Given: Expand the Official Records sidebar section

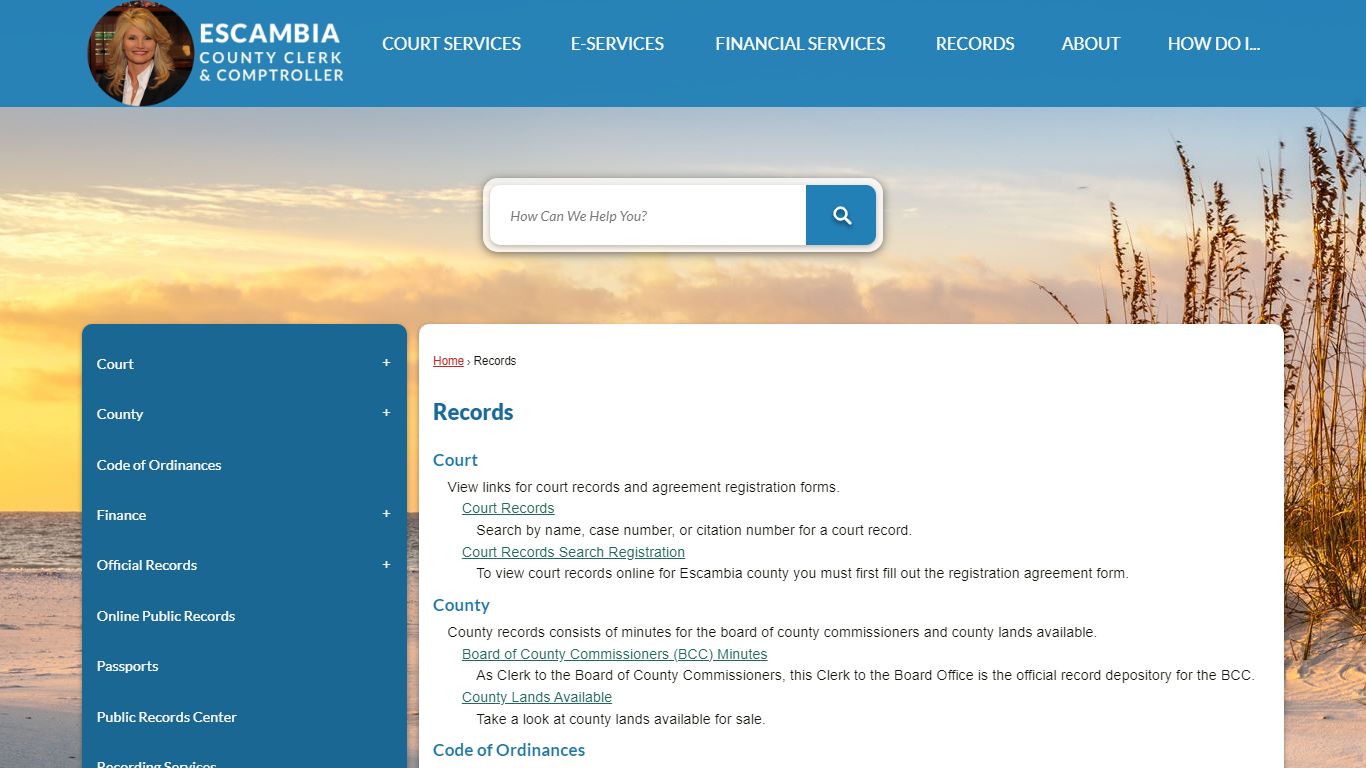Looking at the screenshot, I should pyautogui.click(x=386, y=564).
